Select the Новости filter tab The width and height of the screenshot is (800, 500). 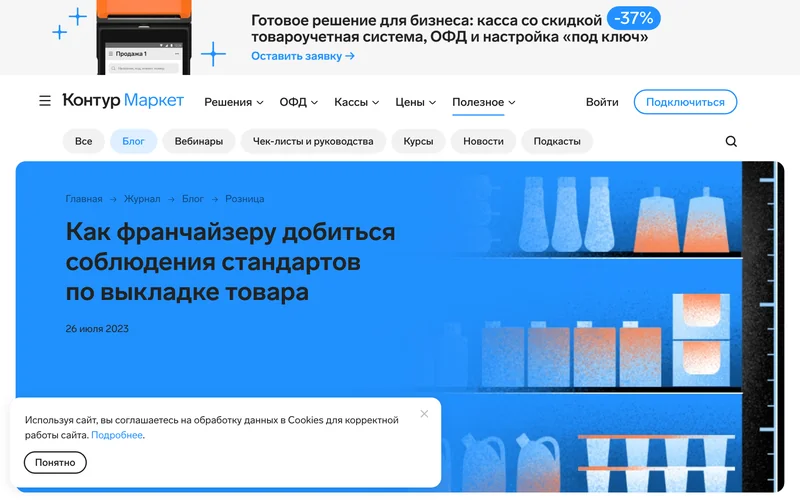coord(483,141)
